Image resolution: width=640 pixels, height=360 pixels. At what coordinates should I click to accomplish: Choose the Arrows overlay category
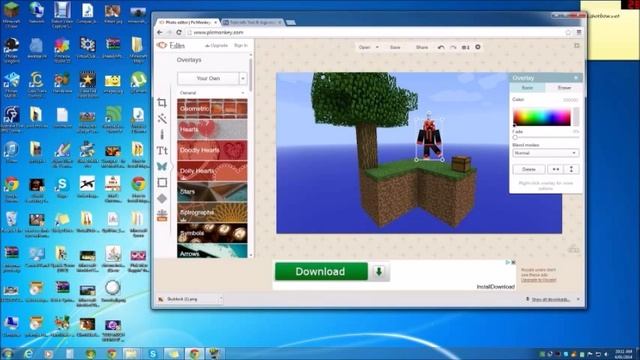[212, 251]
